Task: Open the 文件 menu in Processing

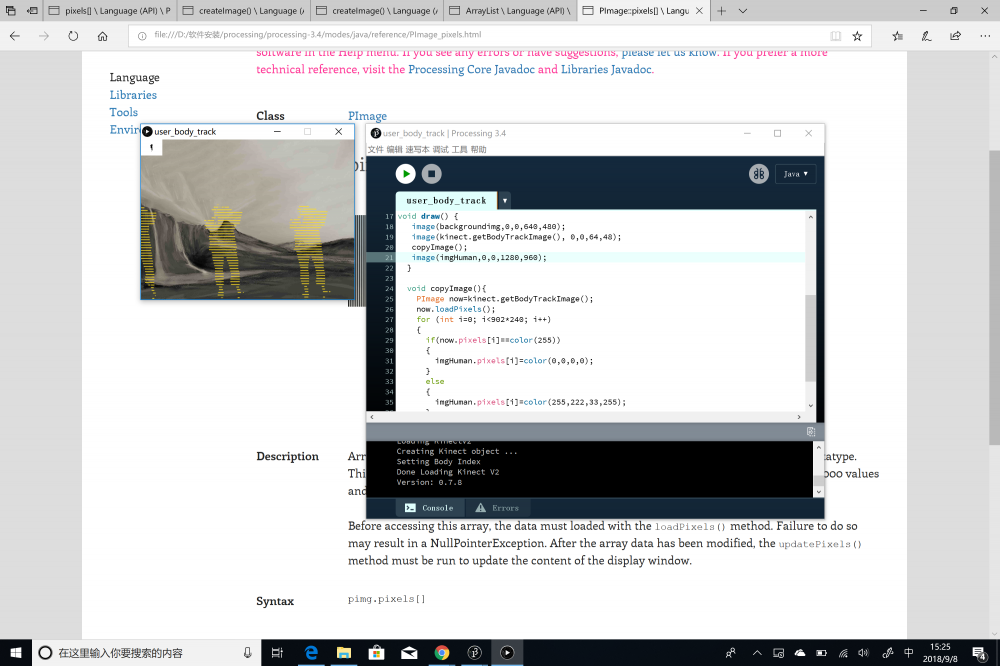Action: 376,149
